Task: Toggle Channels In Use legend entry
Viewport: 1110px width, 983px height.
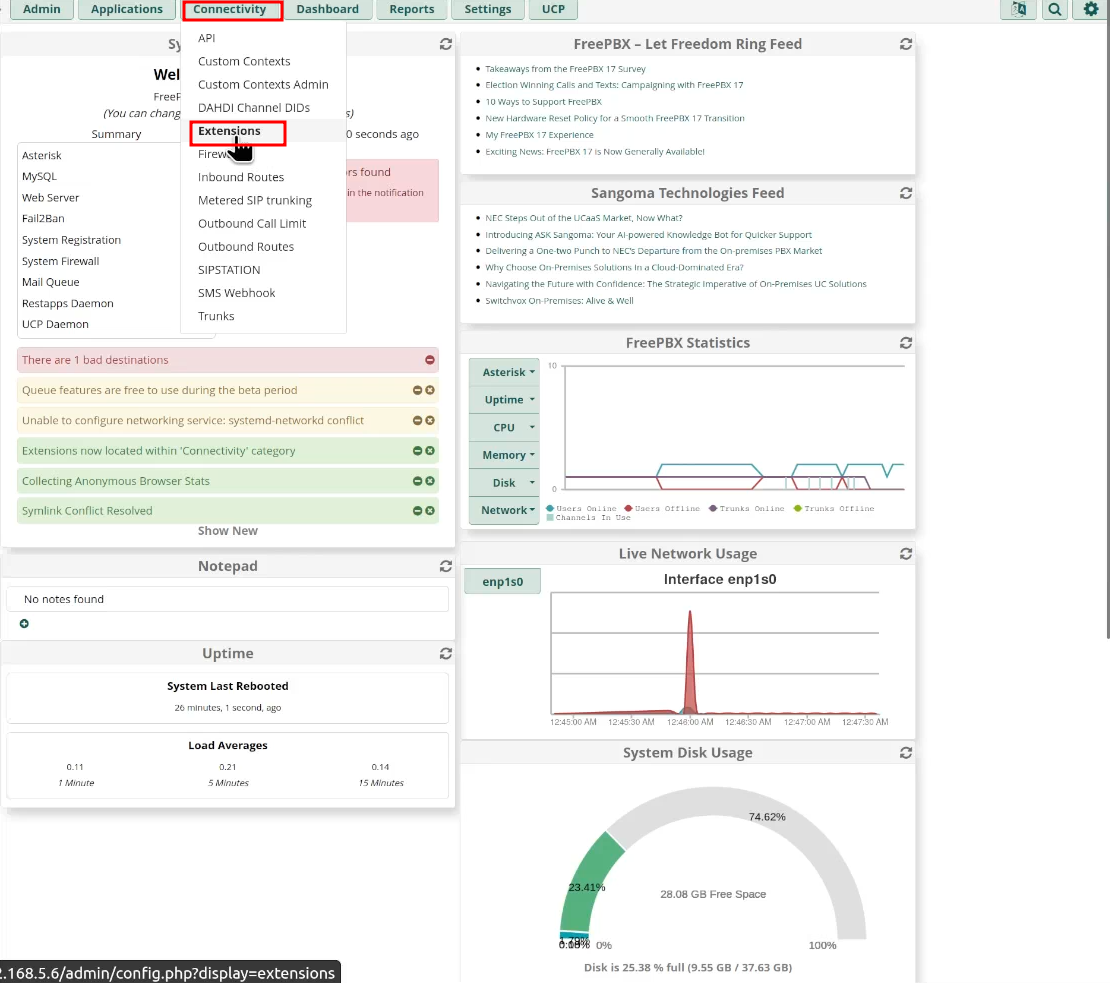Action: [x=588, y=517]
